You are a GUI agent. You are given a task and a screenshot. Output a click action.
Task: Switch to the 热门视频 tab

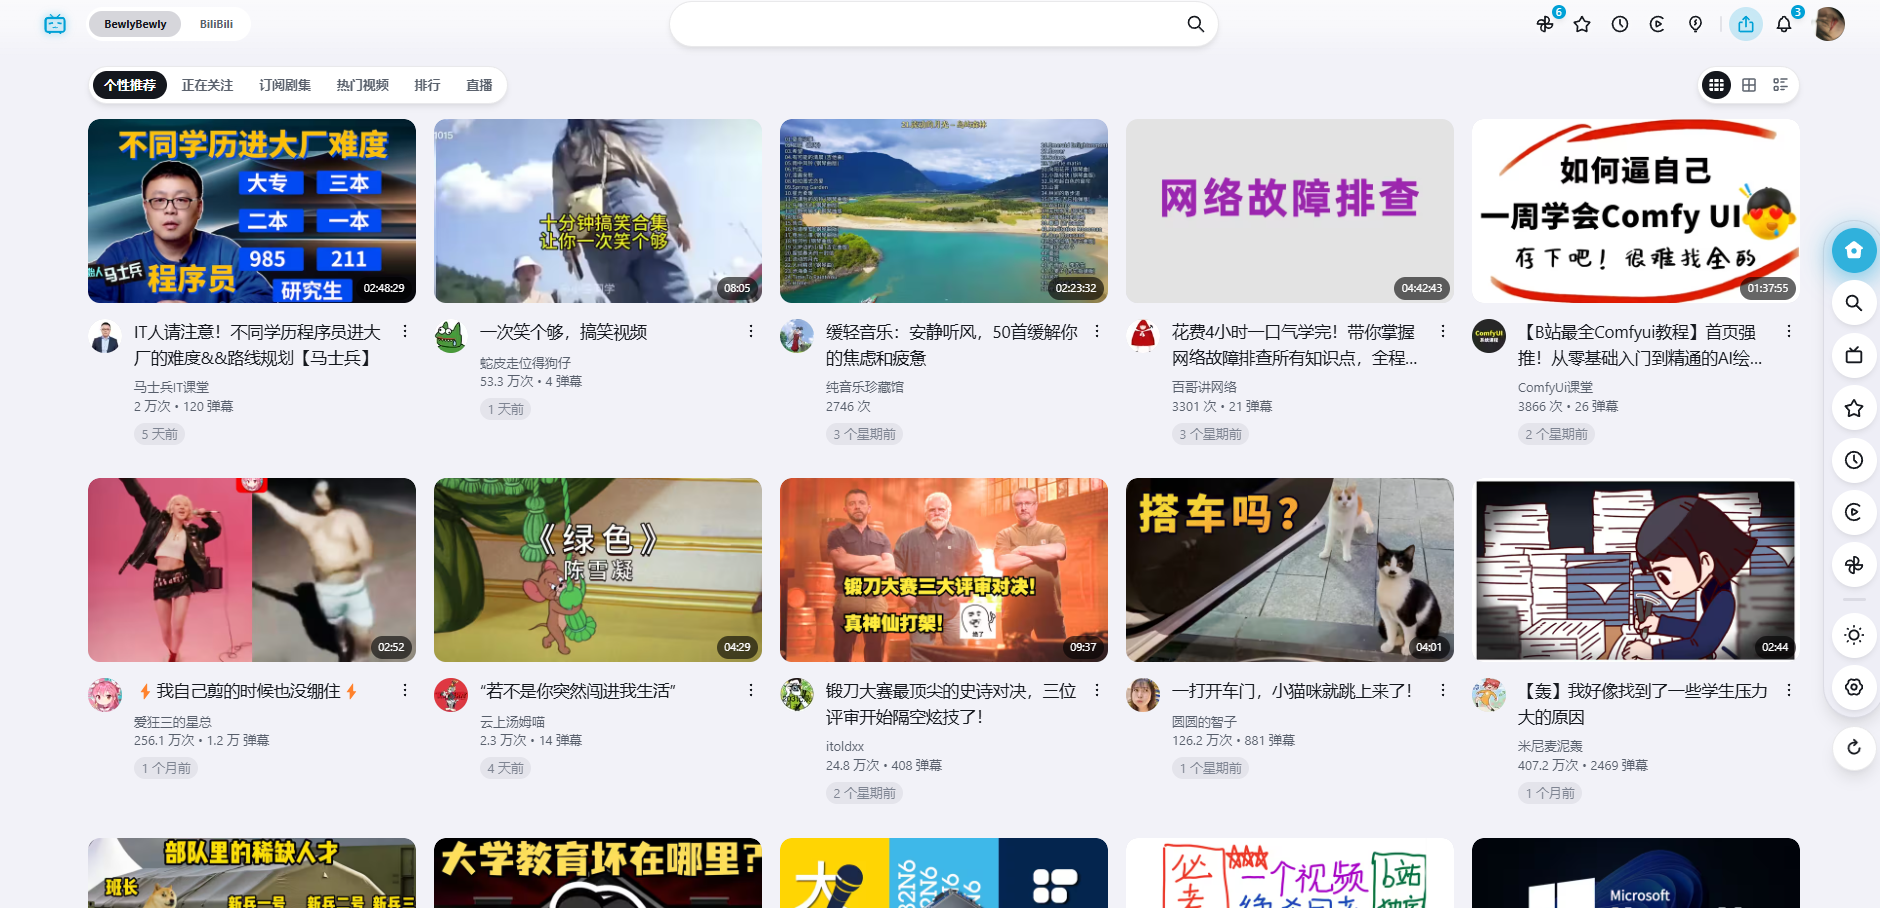pos(362,85)
